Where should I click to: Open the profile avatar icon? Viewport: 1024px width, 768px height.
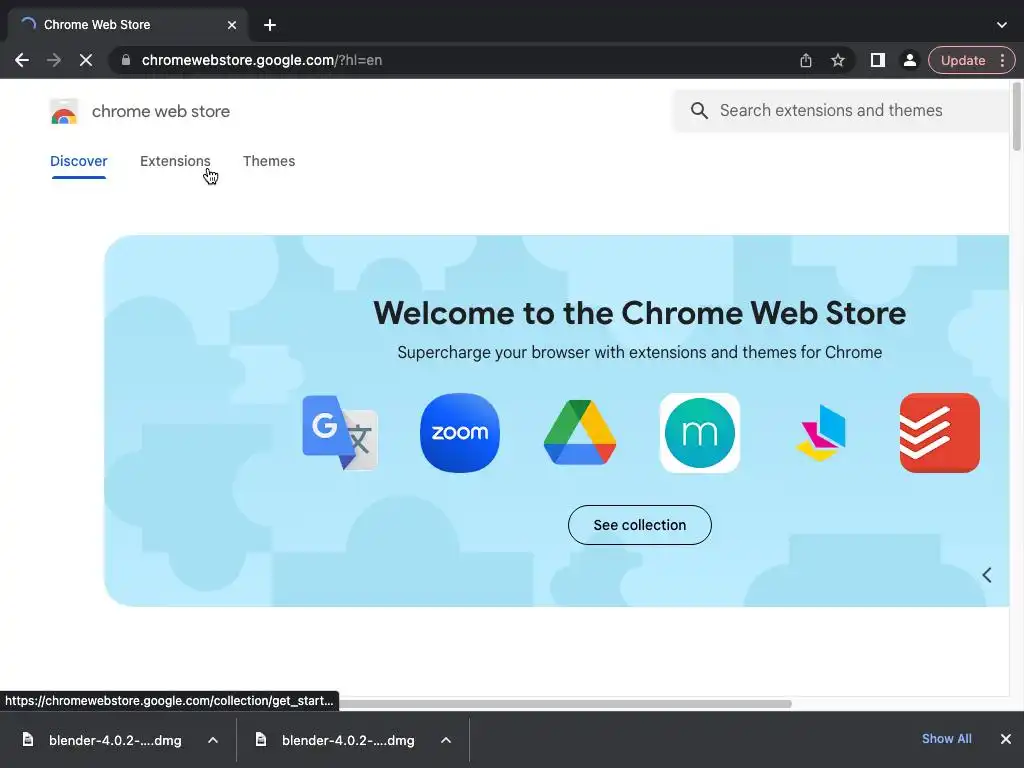909,60
